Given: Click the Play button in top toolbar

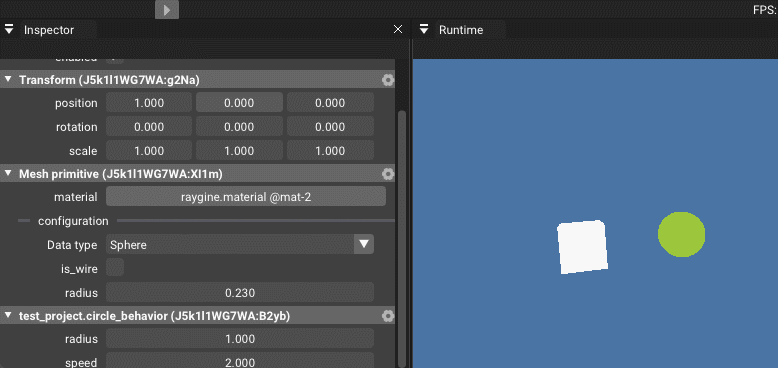Looking at the screenshot, I should (x=167, y=9).
